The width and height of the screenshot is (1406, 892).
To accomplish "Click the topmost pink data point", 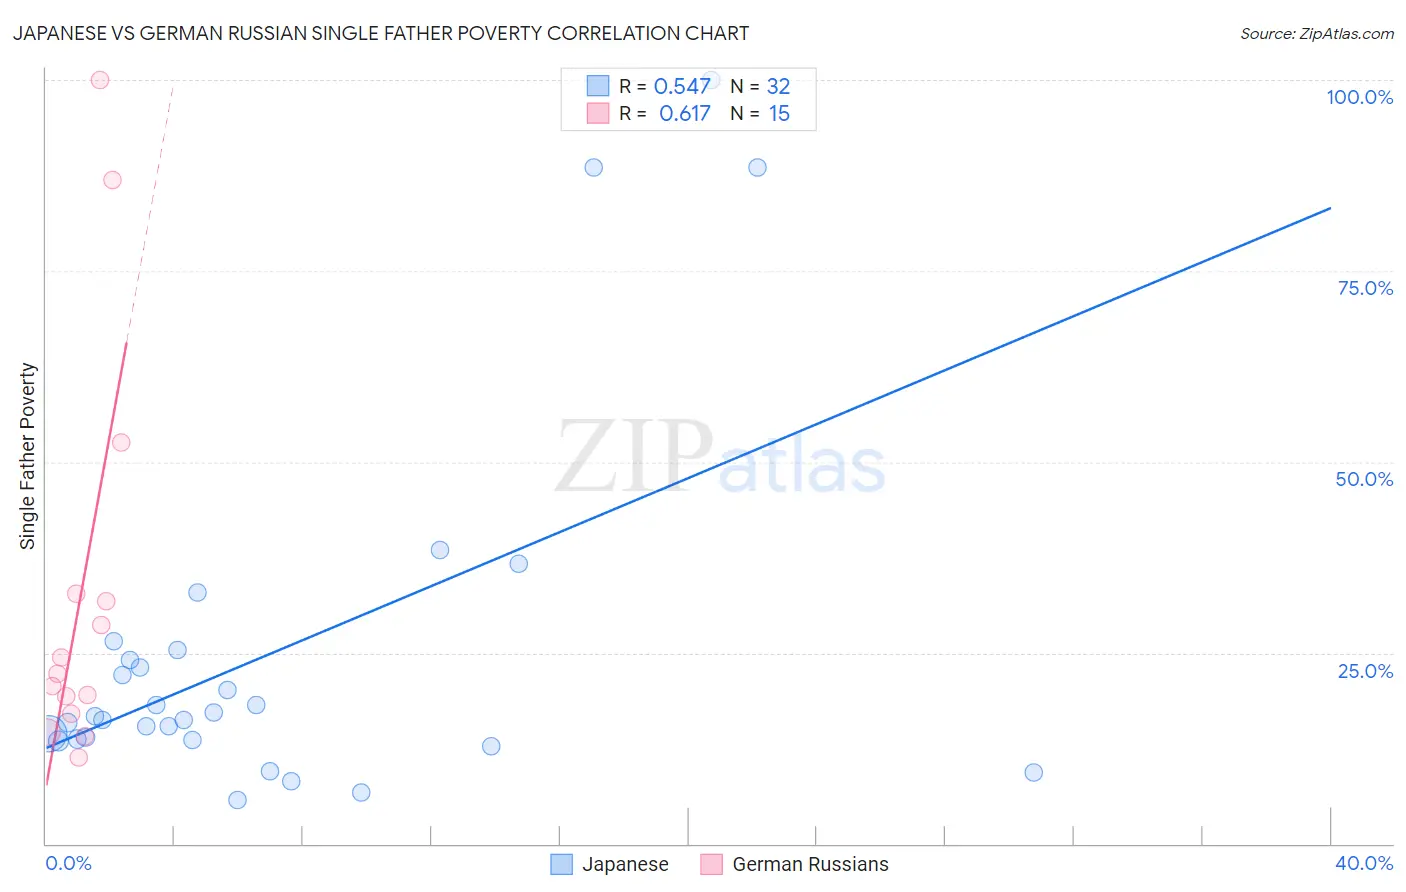I will click(x=100, y=80).
